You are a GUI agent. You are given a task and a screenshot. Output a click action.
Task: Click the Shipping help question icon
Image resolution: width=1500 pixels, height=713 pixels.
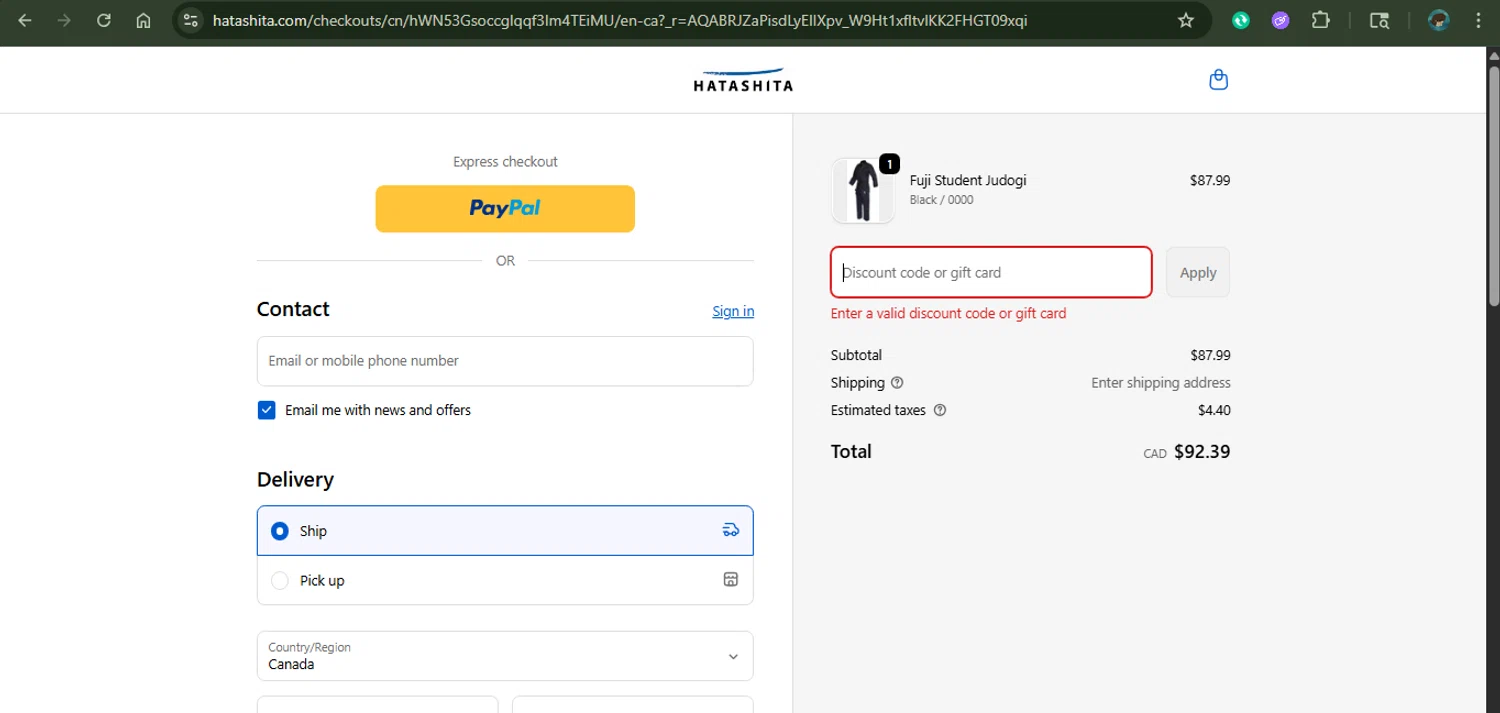[x=897, y=383]
